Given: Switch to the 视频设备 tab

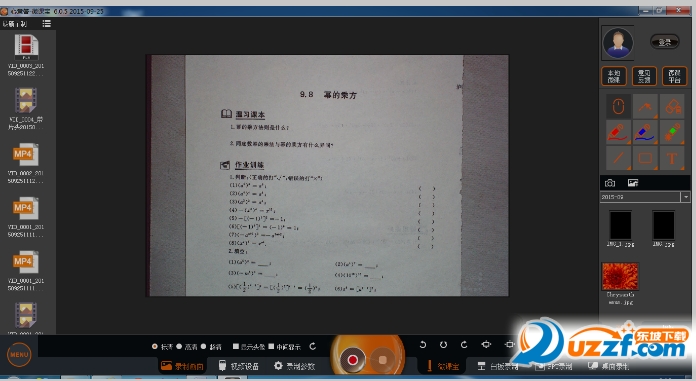Looking at the screenshot, I should point(239,366).
